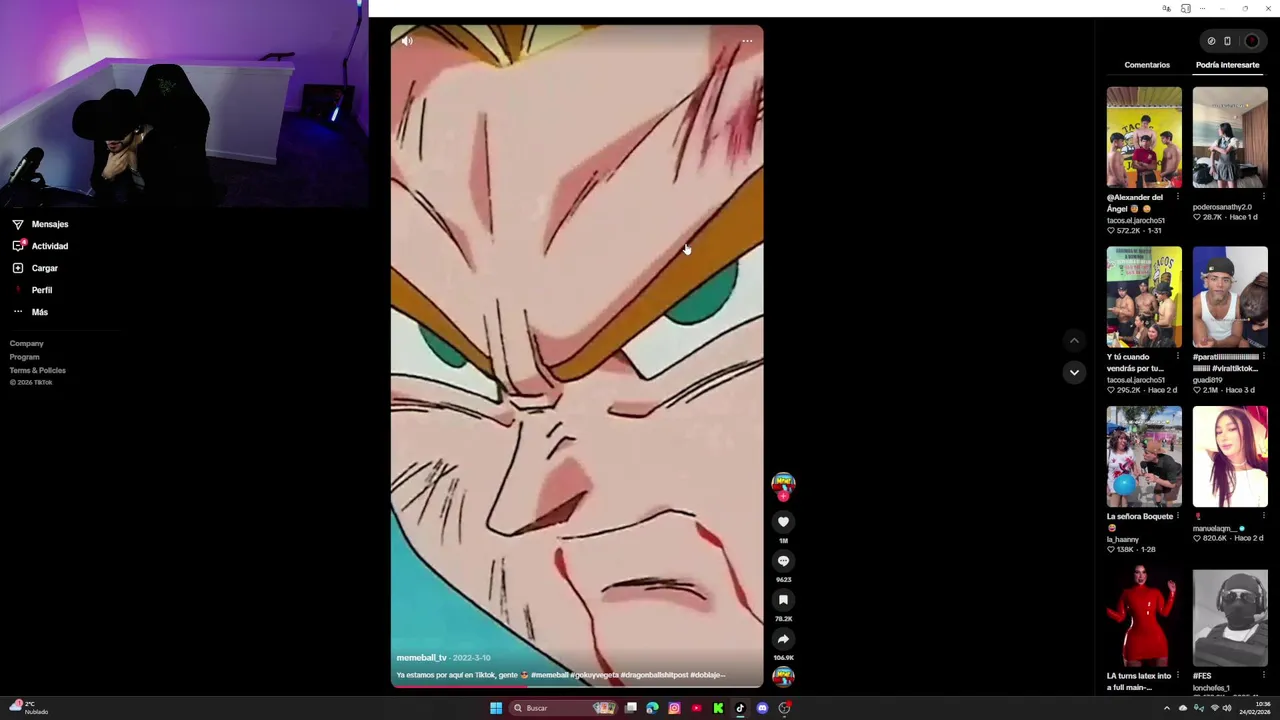Open the Alexander del Ángel video thumbnail
1280x720 pixels.
(1144, 137)
